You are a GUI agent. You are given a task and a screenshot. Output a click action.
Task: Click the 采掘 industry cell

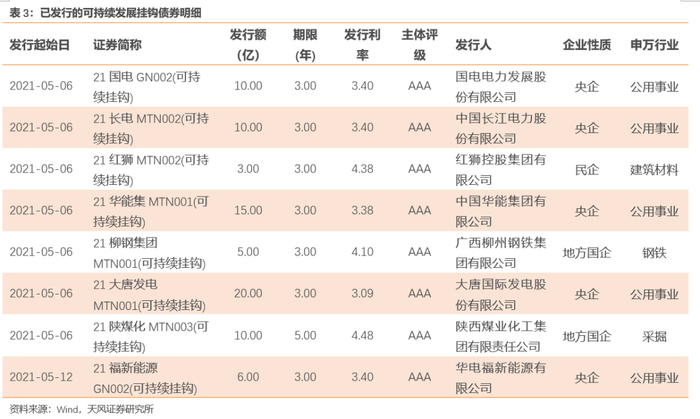click(654, 336)
